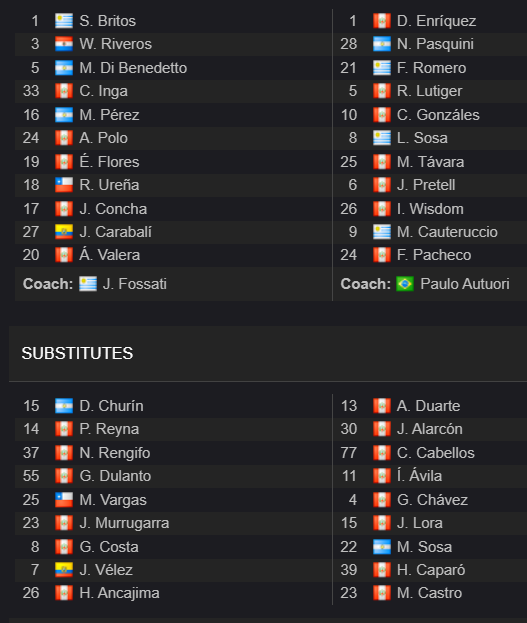Open player M. Di Benedetto

point(133,68)
